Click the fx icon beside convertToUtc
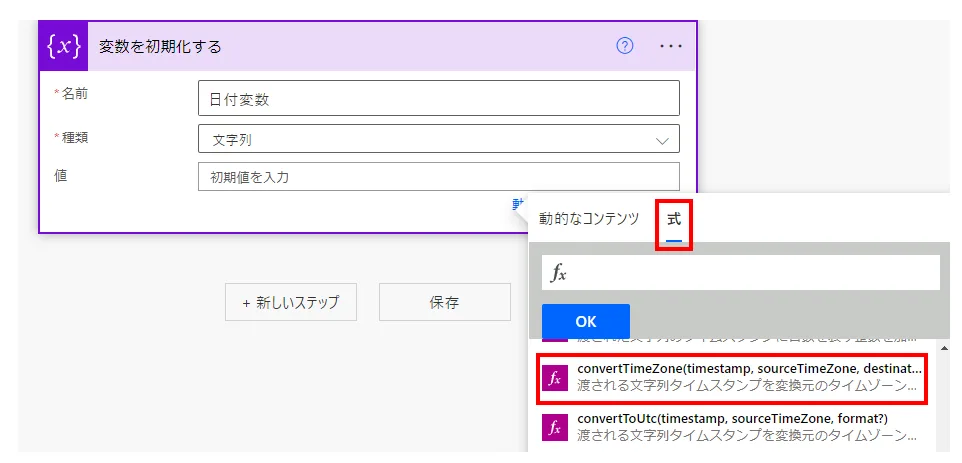 (555, 427)
